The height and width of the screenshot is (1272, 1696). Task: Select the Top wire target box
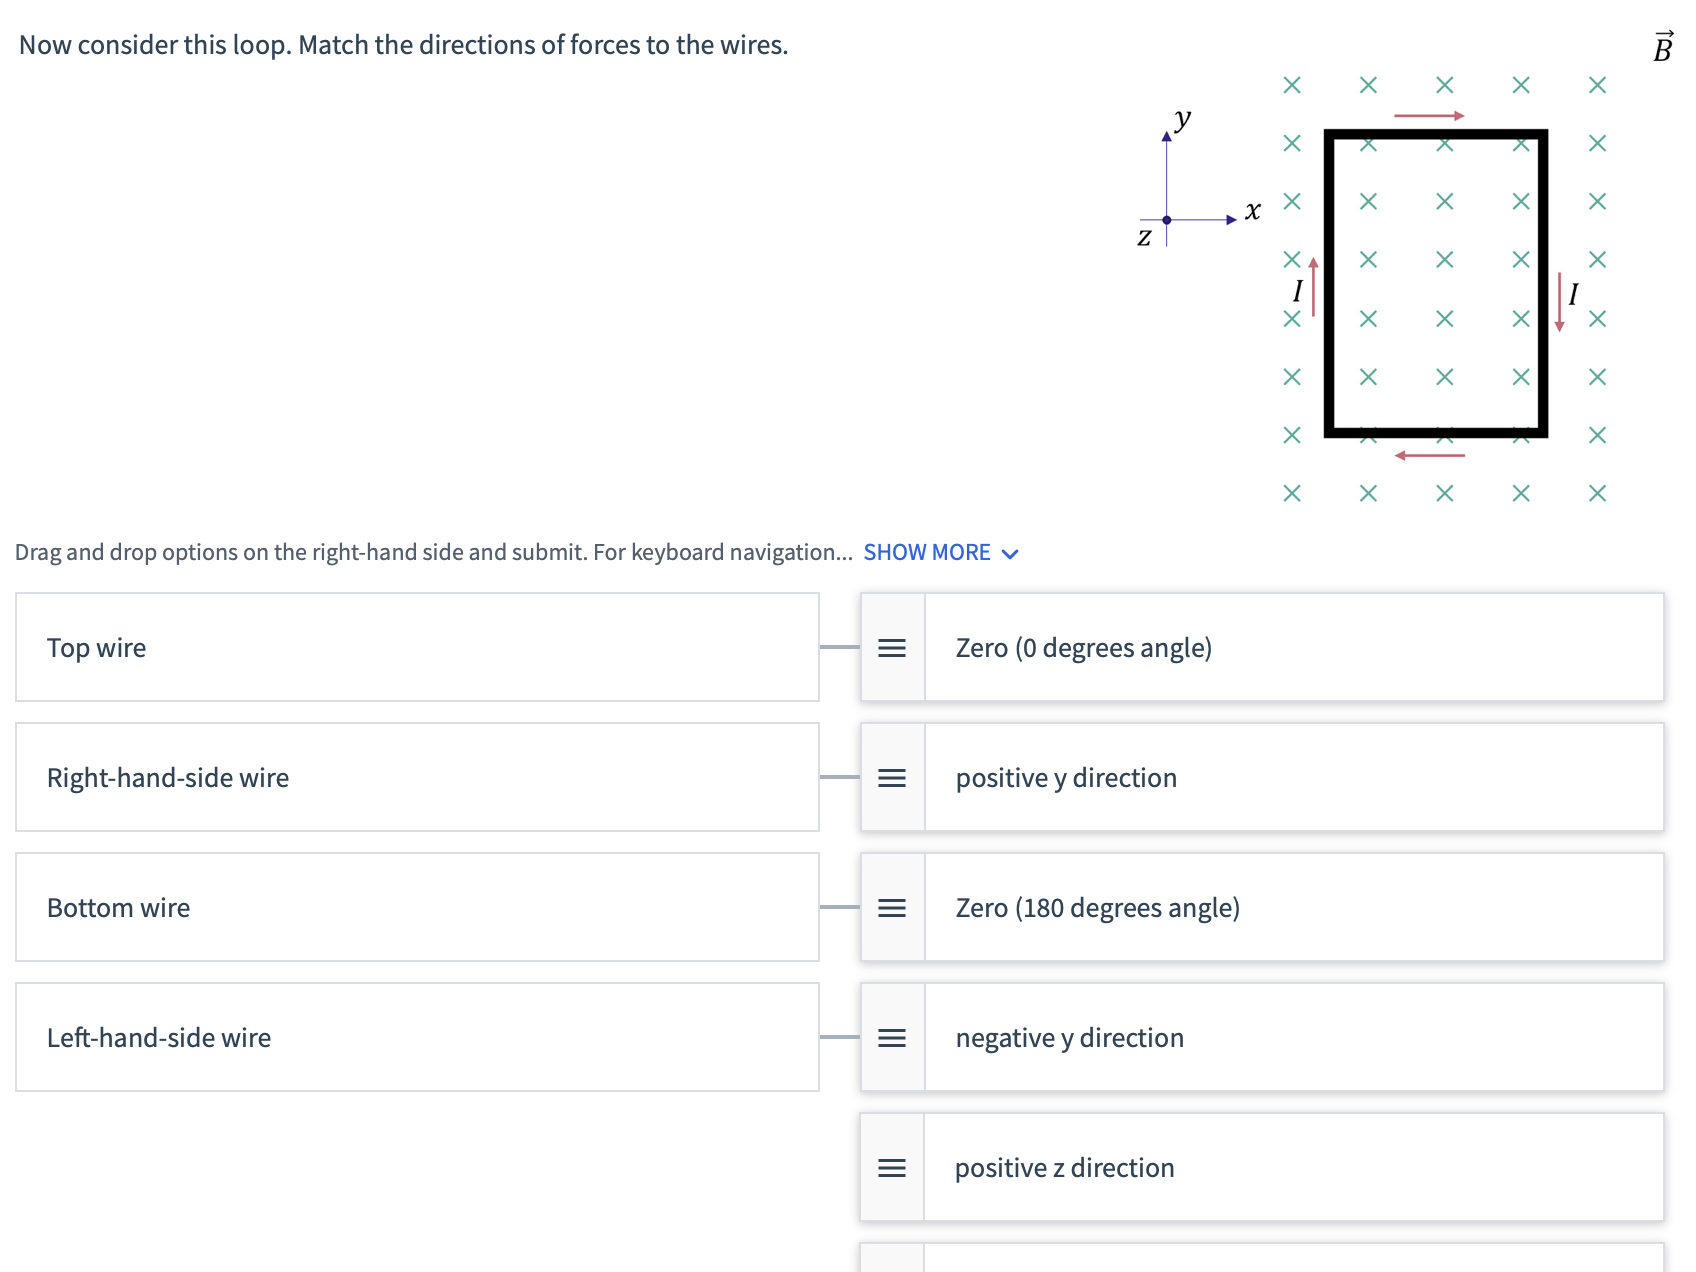(x=417, y=648)
